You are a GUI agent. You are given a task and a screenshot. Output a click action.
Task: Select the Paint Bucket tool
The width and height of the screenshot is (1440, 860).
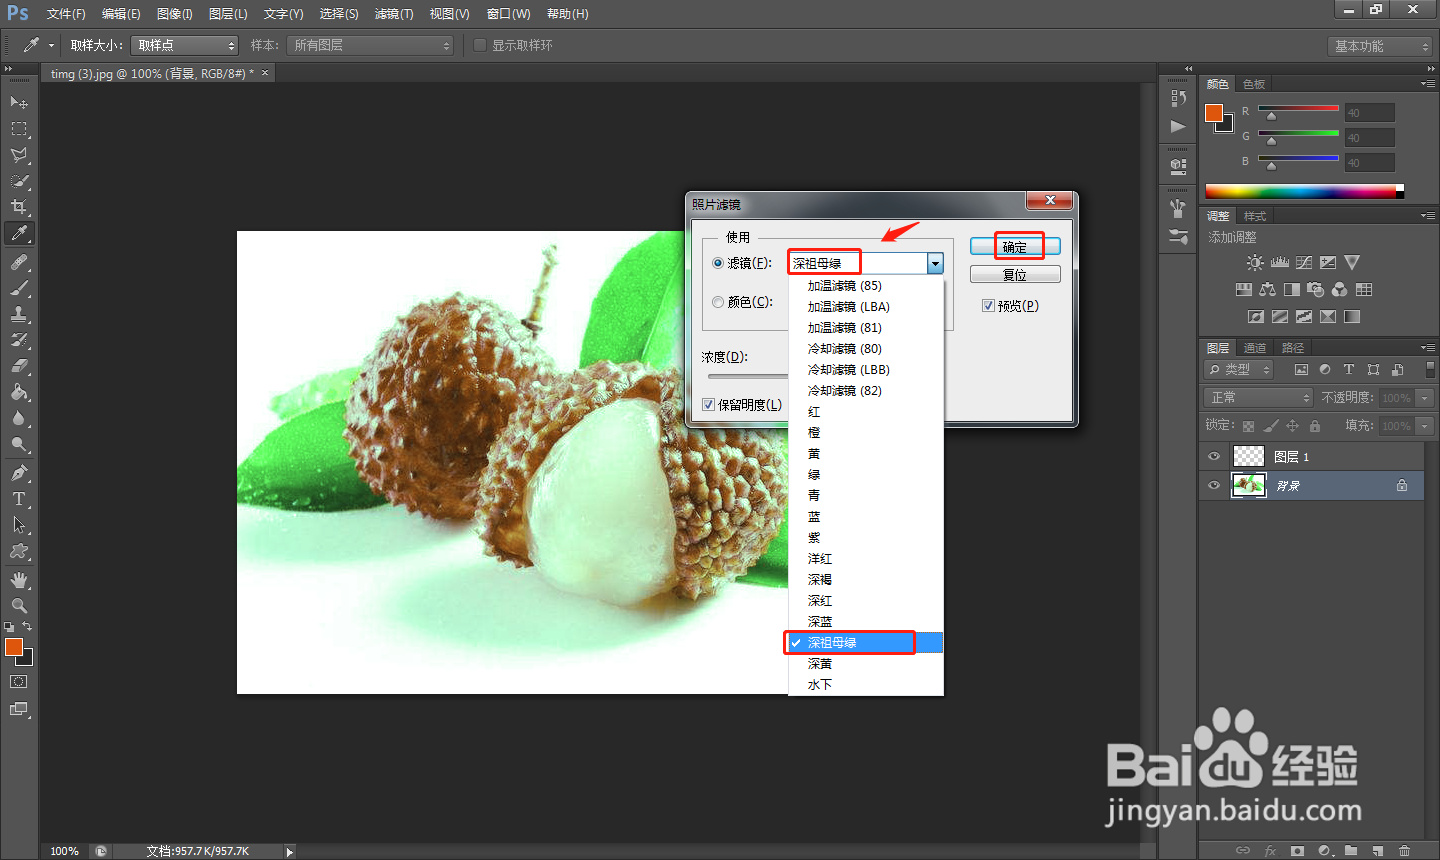(19, 392)
